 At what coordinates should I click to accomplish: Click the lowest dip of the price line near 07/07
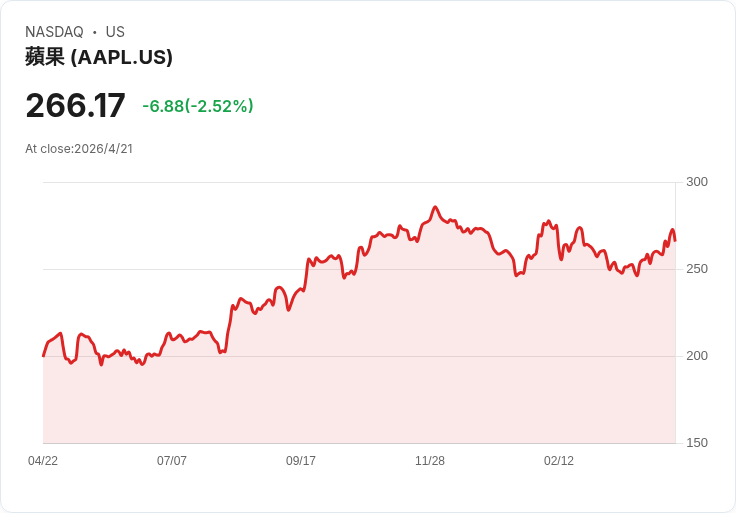coord(142,364)
